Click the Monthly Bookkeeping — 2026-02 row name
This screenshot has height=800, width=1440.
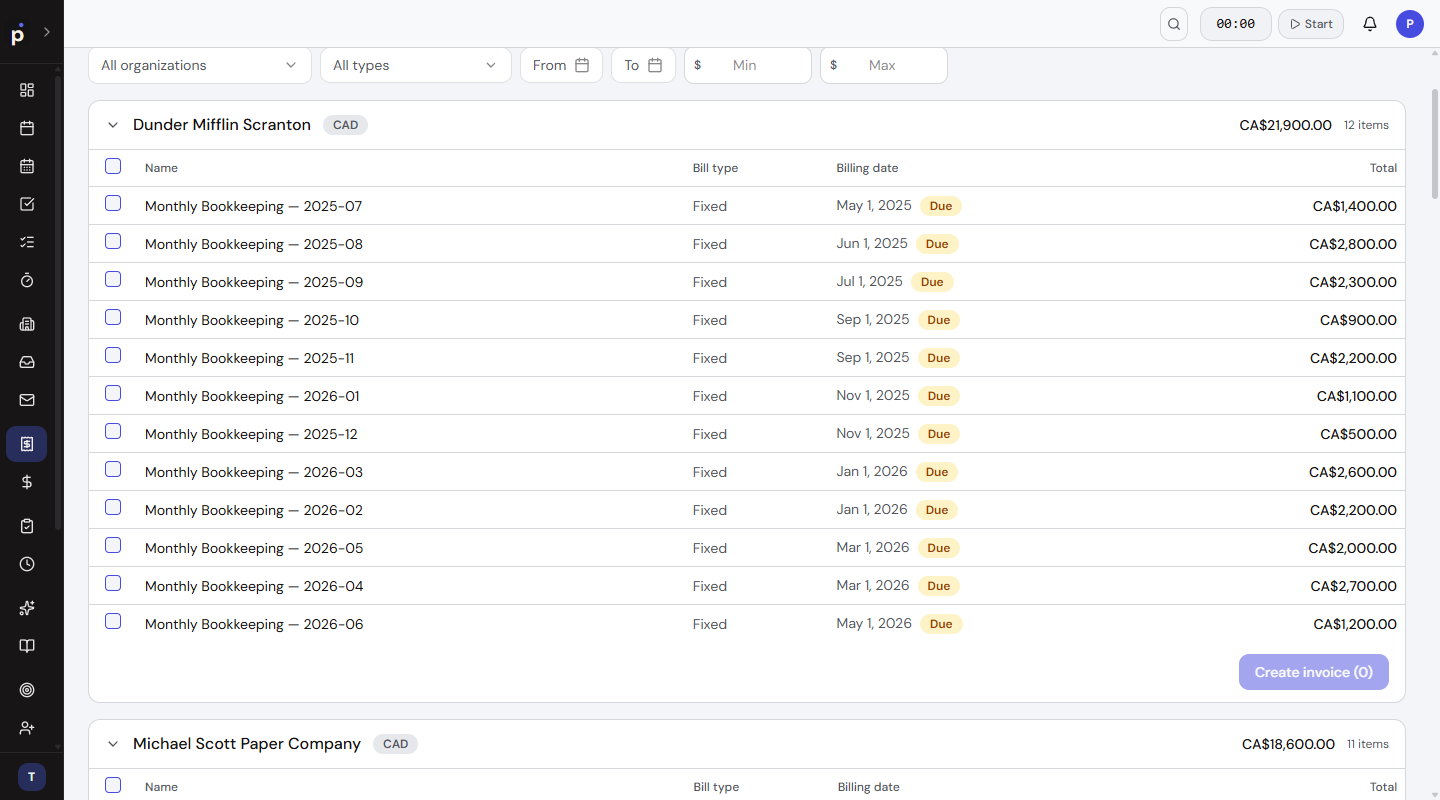pyautogui.click(x=254, y=510)
